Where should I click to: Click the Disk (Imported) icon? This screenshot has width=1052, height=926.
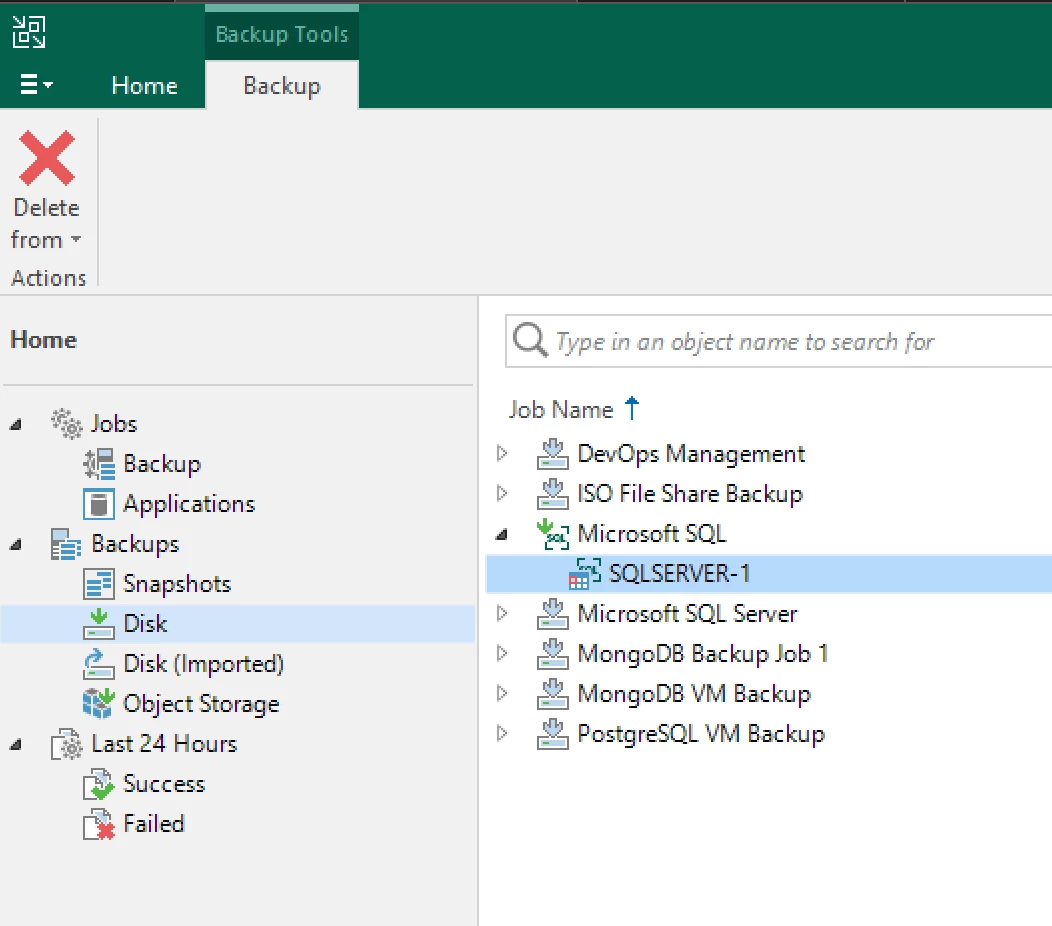point(99,664)
